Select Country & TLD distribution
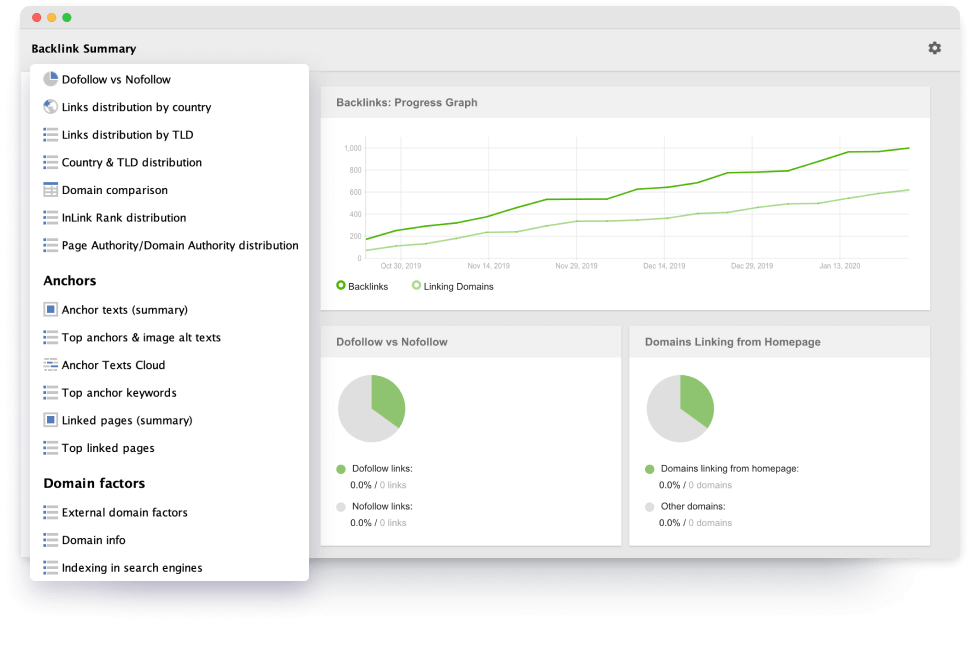Image resolution: width=970 pixels, height=653 pixels. click(132, 162)
